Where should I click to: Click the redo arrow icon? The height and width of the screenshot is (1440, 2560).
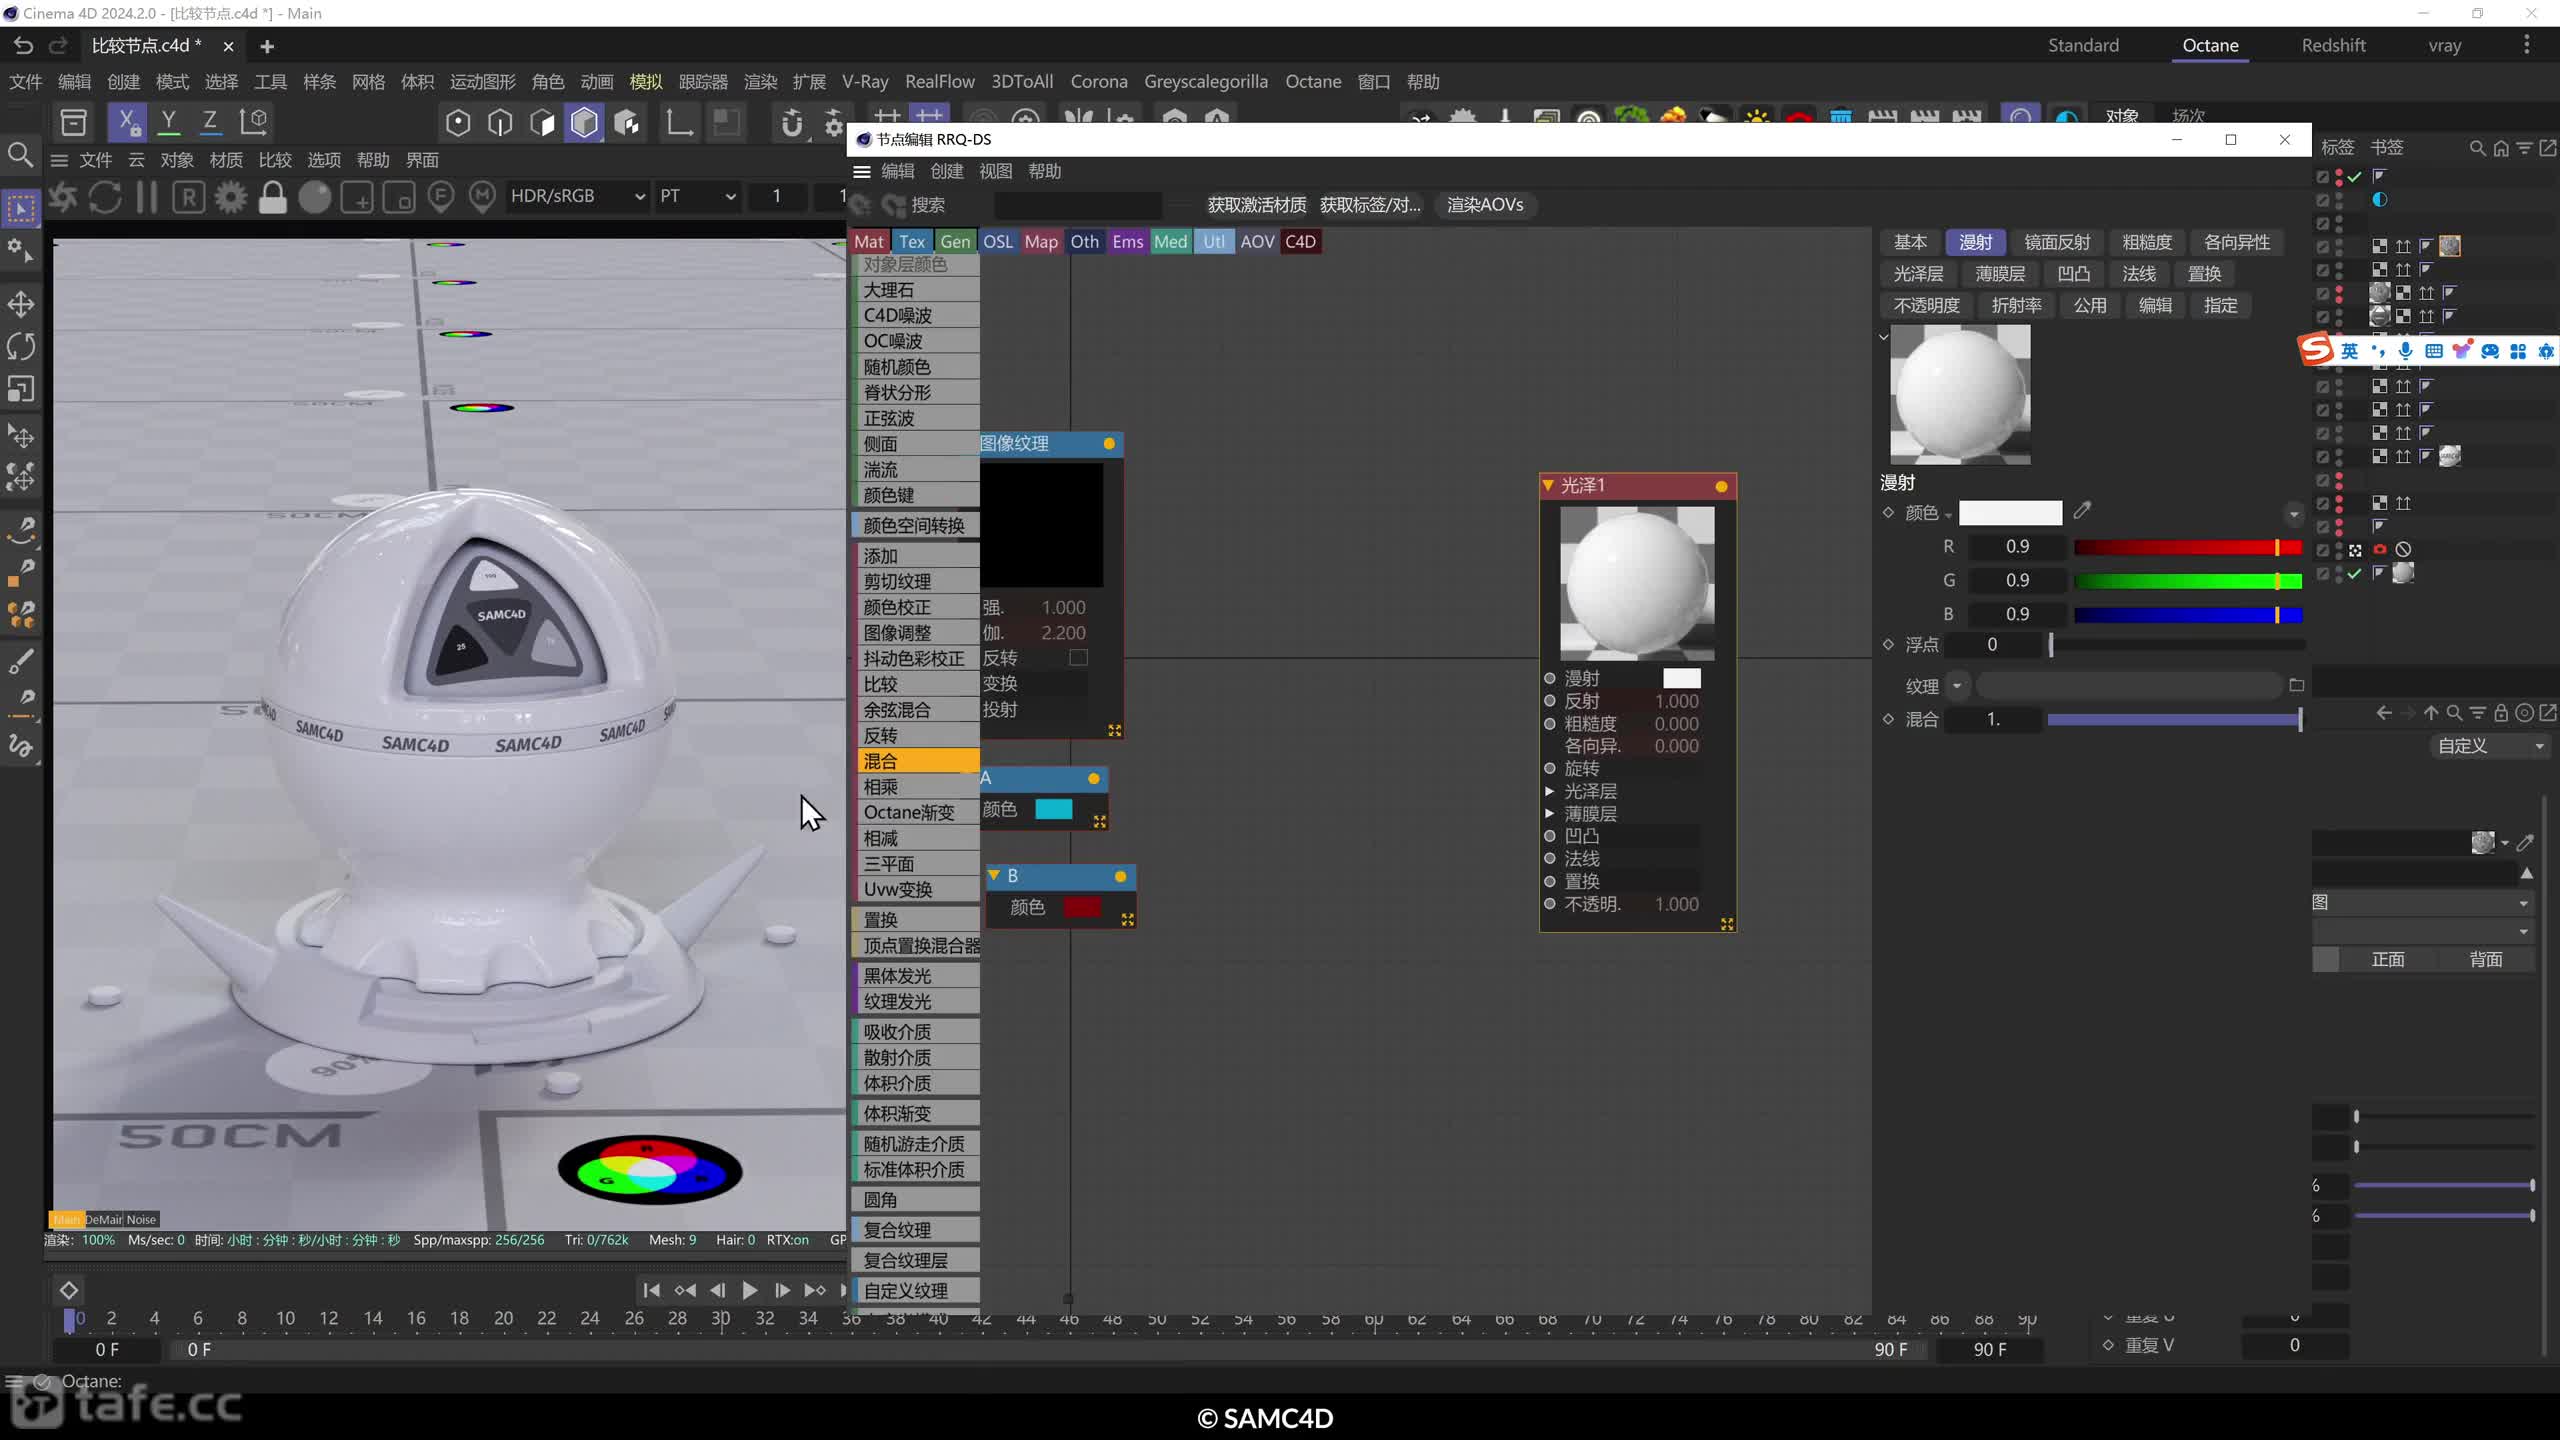(58, 46)
